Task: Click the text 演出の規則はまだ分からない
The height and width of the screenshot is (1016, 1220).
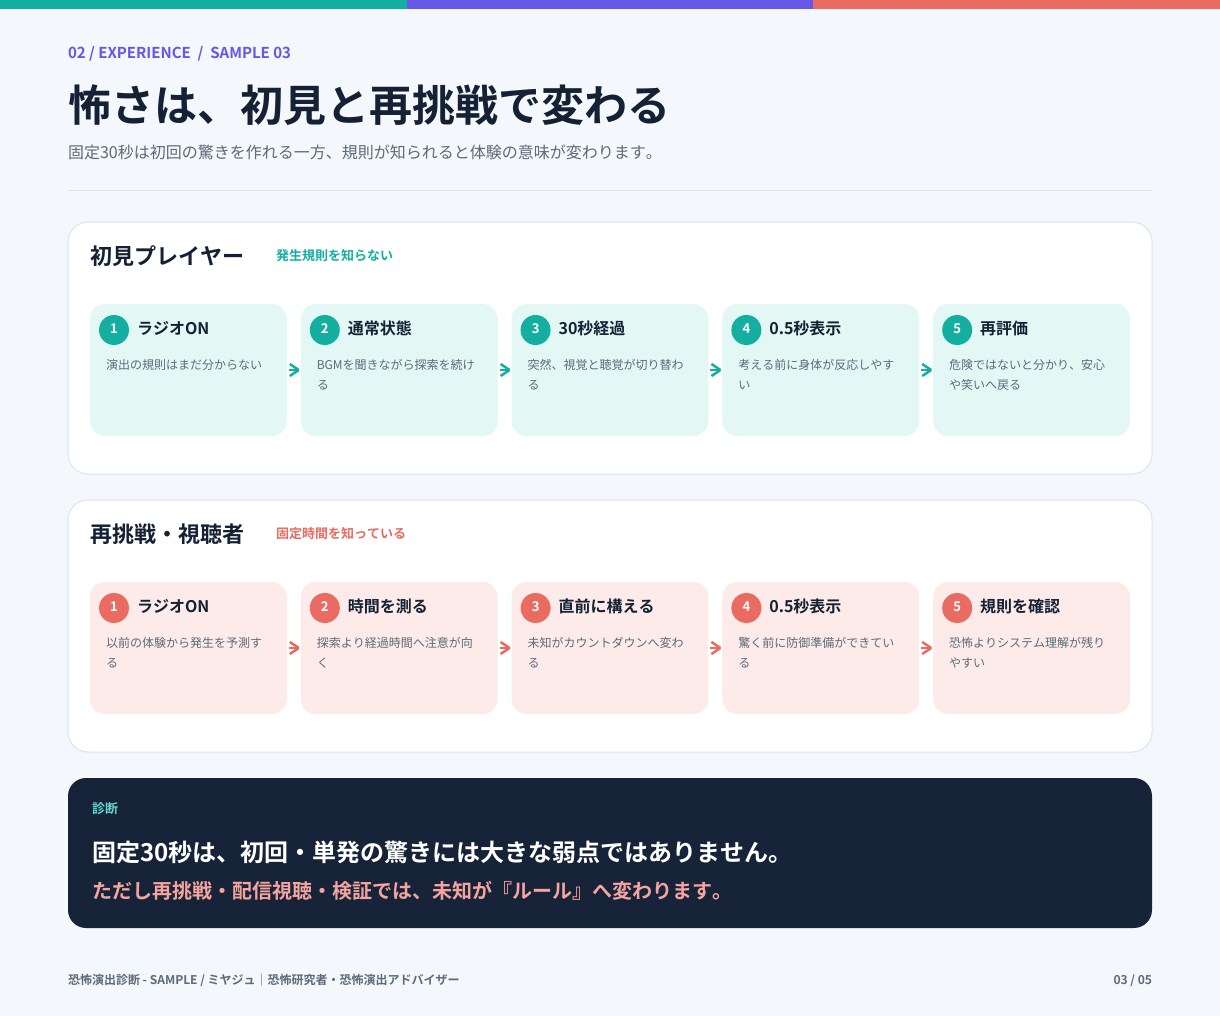Action: coord(184,365)
